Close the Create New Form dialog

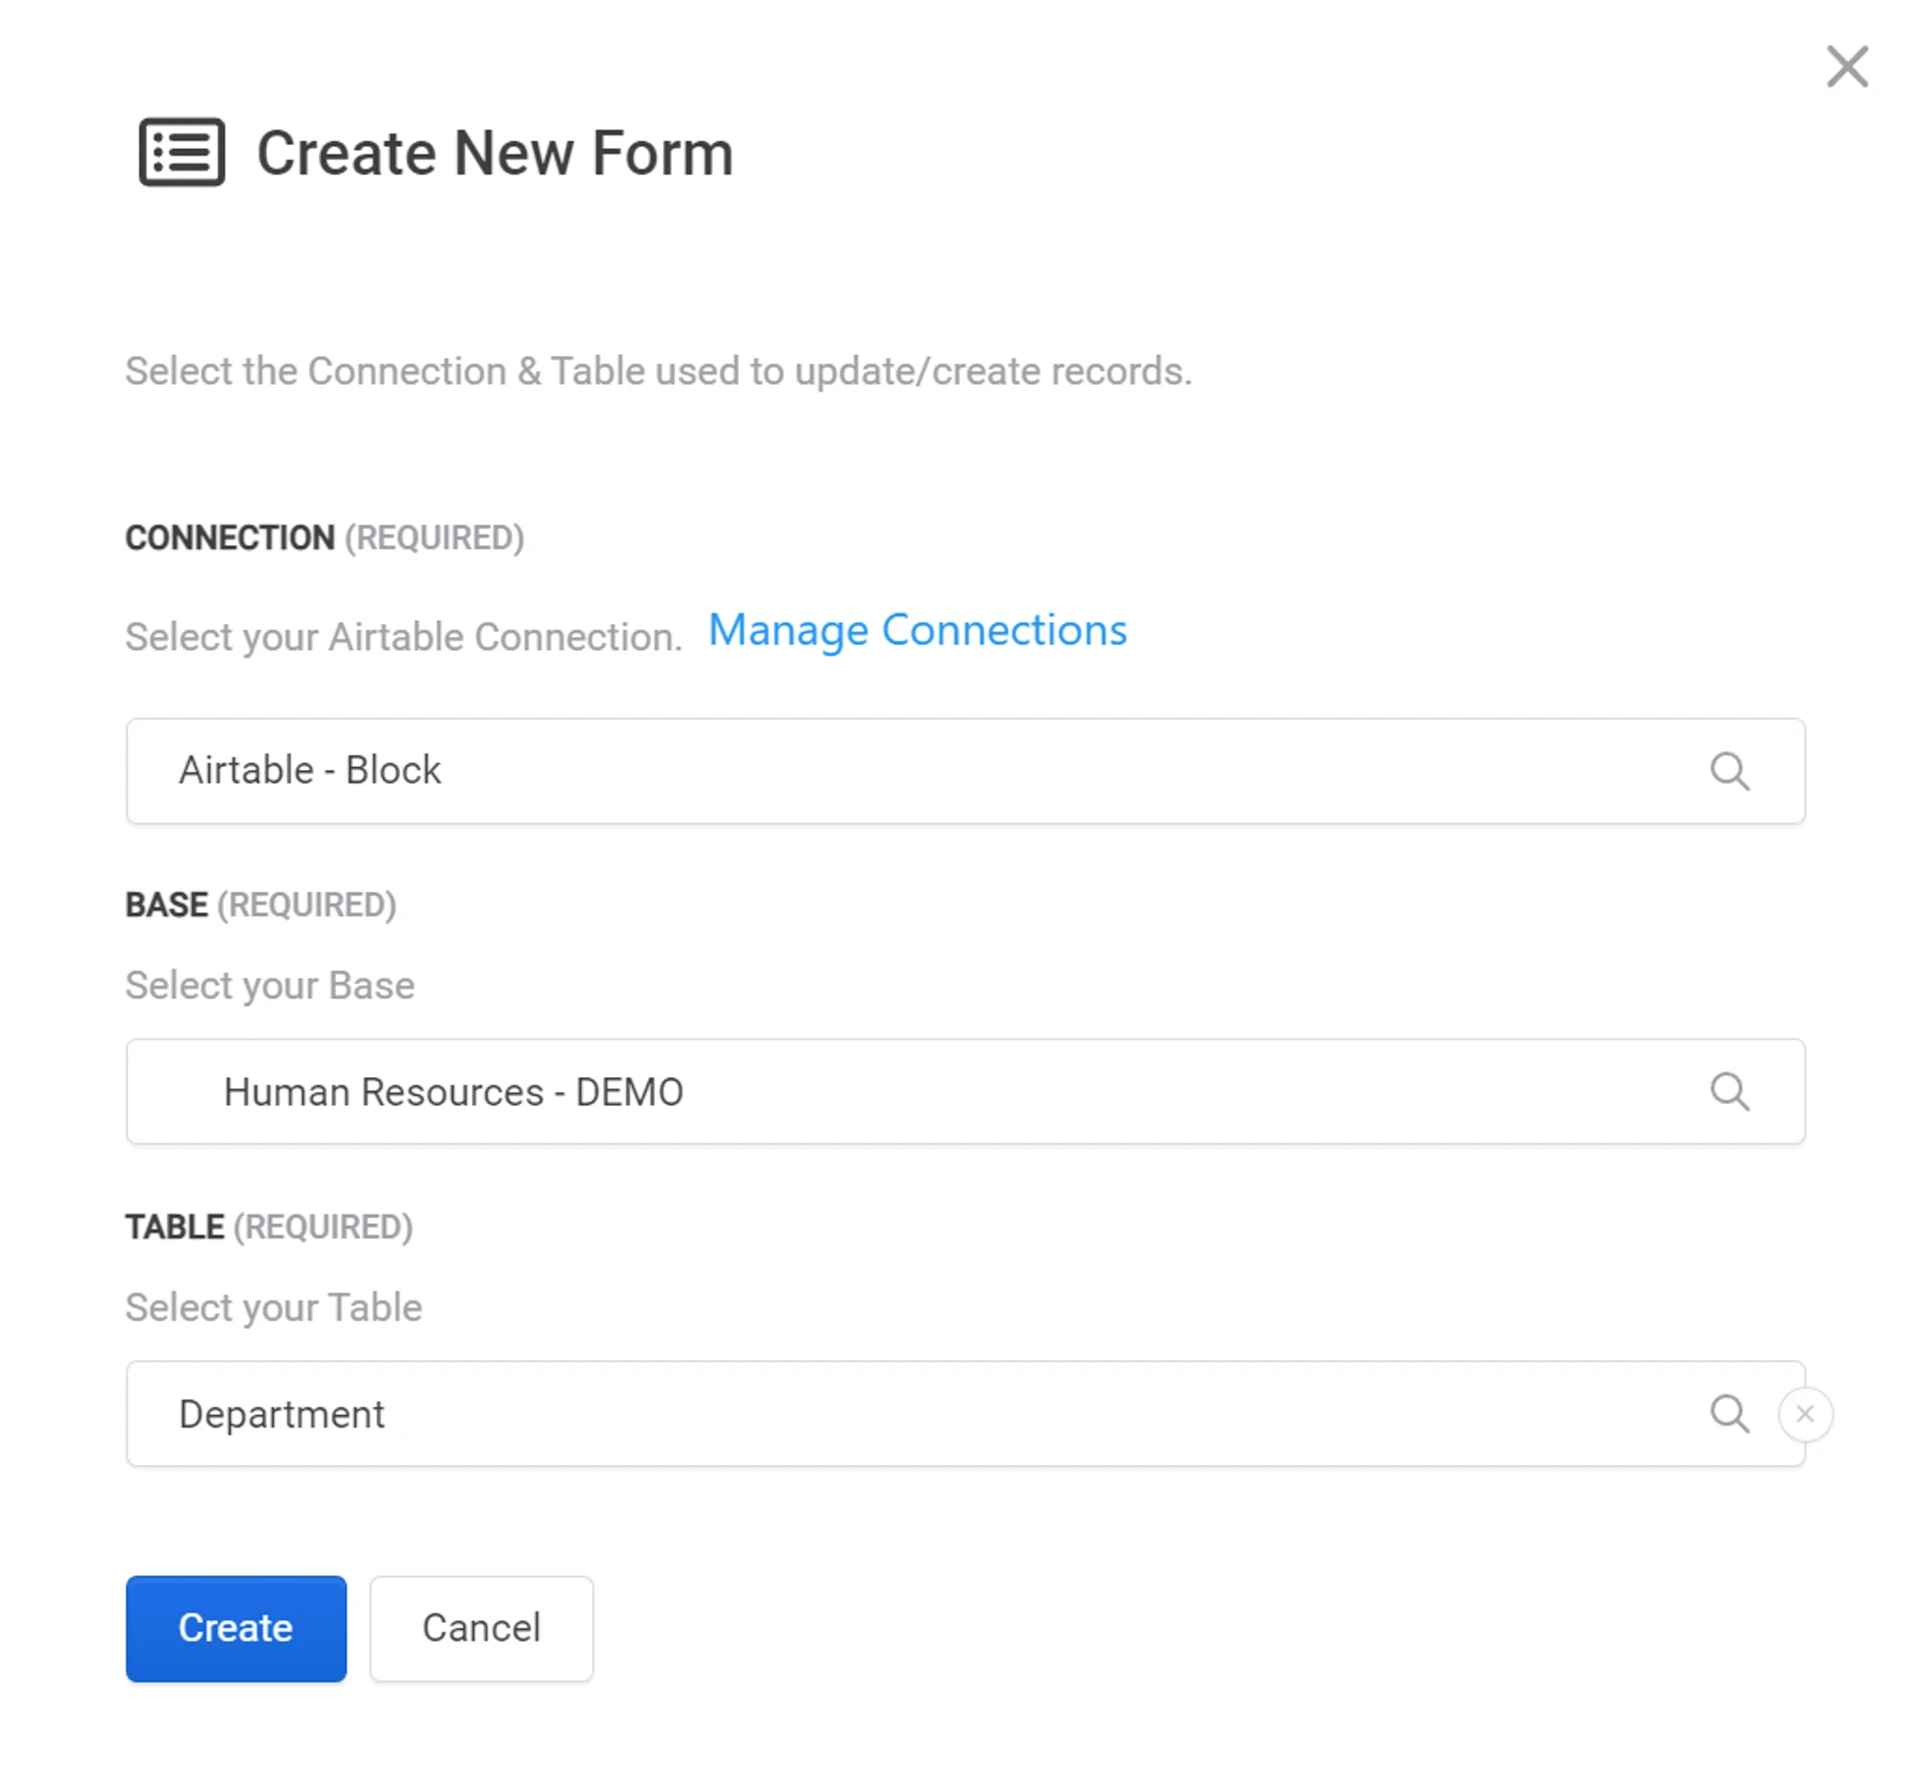coord(1846,67)
